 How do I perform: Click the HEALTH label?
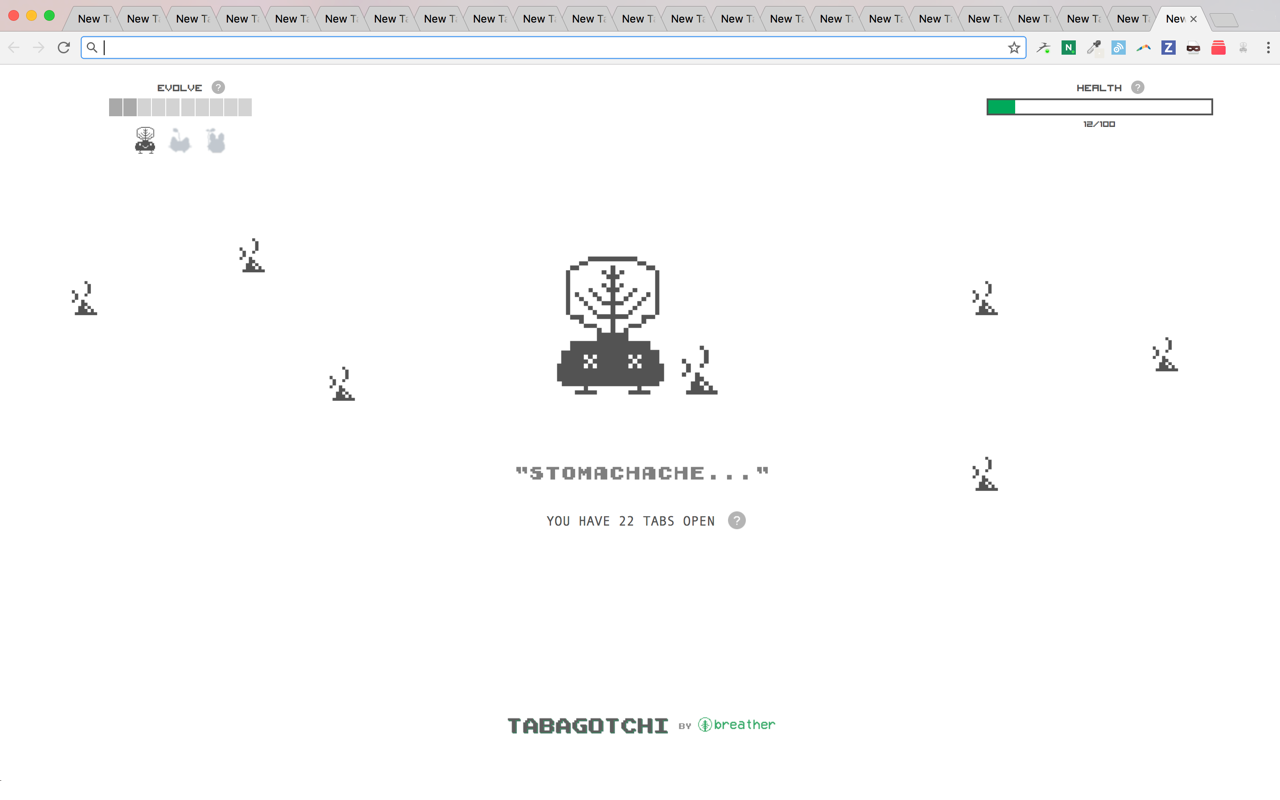click(x=1099, y=88)
